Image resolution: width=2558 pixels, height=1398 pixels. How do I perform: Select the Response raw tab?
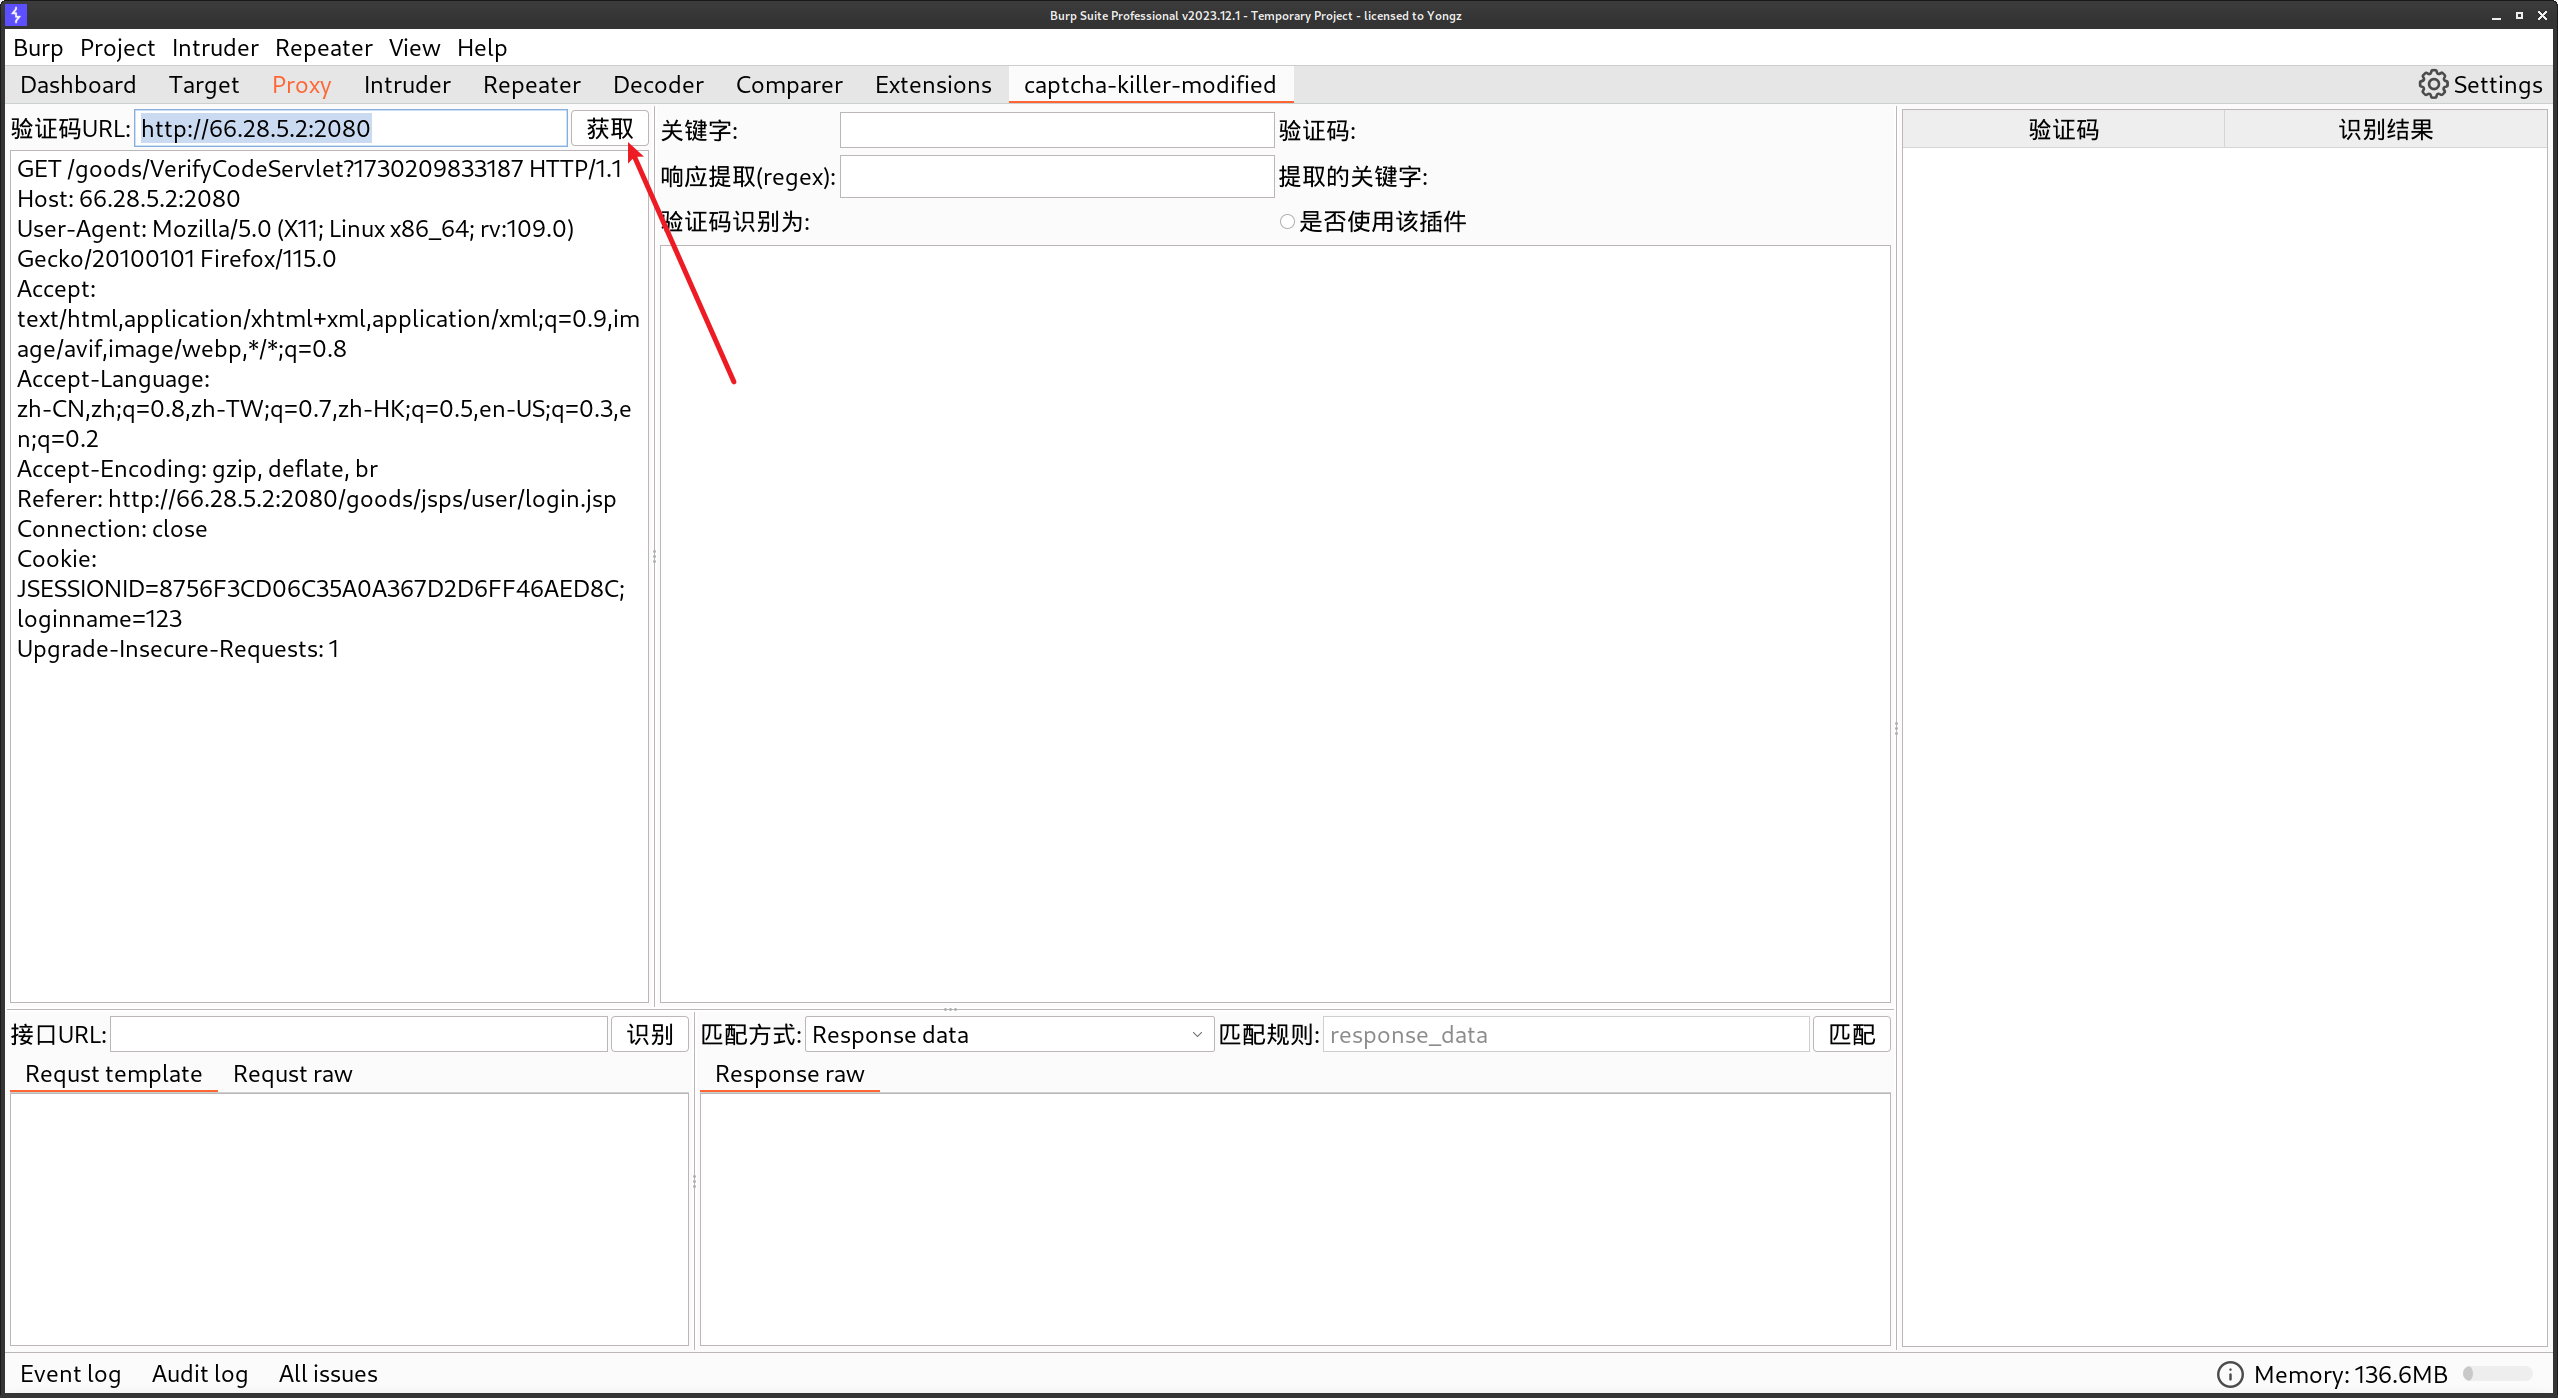pyautogui.click(x=790, y=1074)
